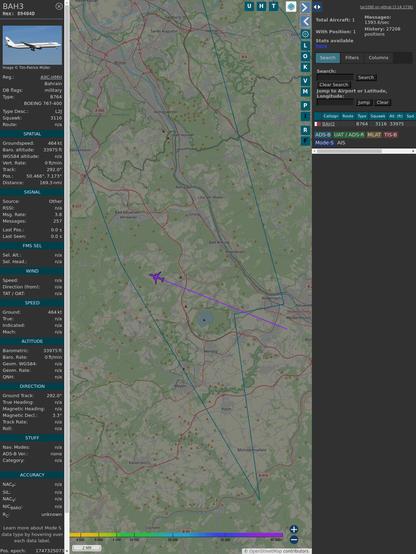The image size is (416, 554).
Task: Zoom out with the minus button
Action: click(294, 540)
